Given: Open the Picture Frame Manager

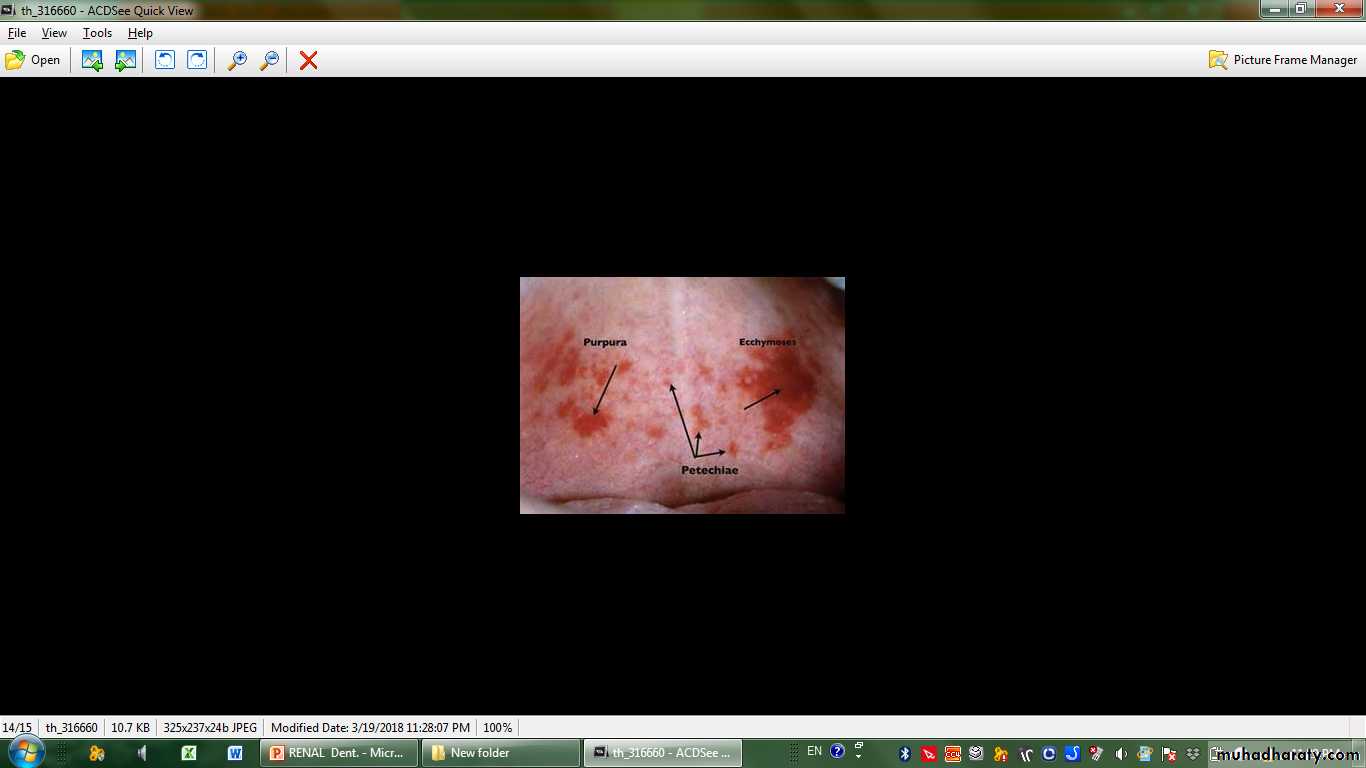Looking at the screenshot, I should [x=1283, y=60].
